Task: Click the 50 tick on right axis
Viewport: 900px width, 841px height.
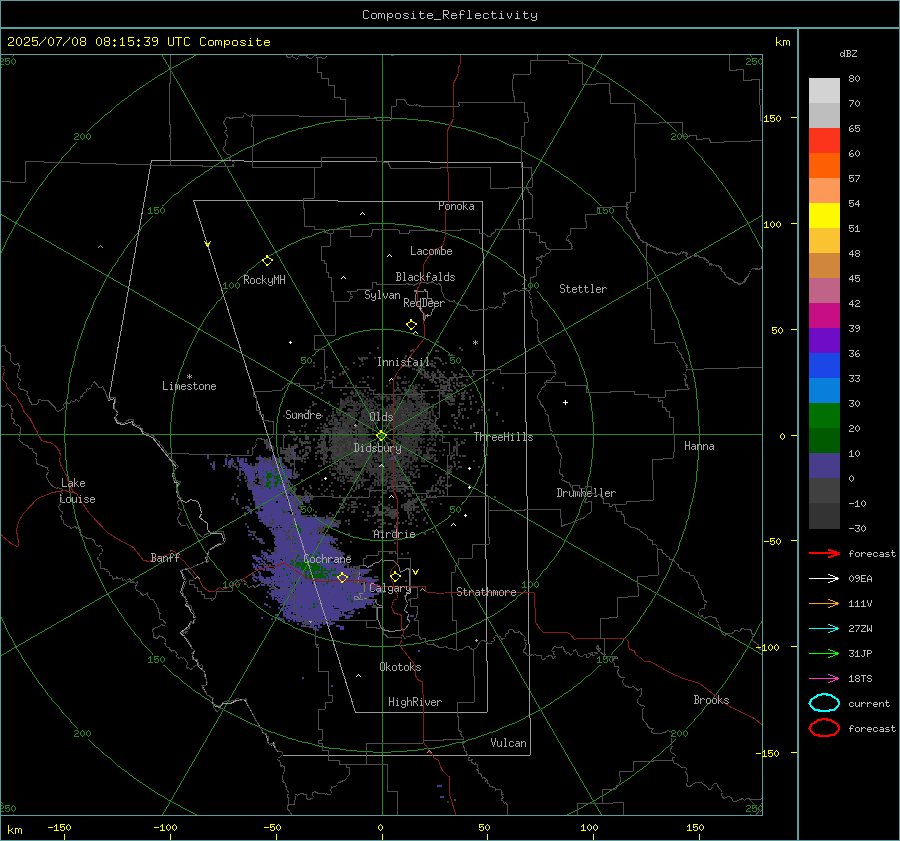Action: pos(777,330)
